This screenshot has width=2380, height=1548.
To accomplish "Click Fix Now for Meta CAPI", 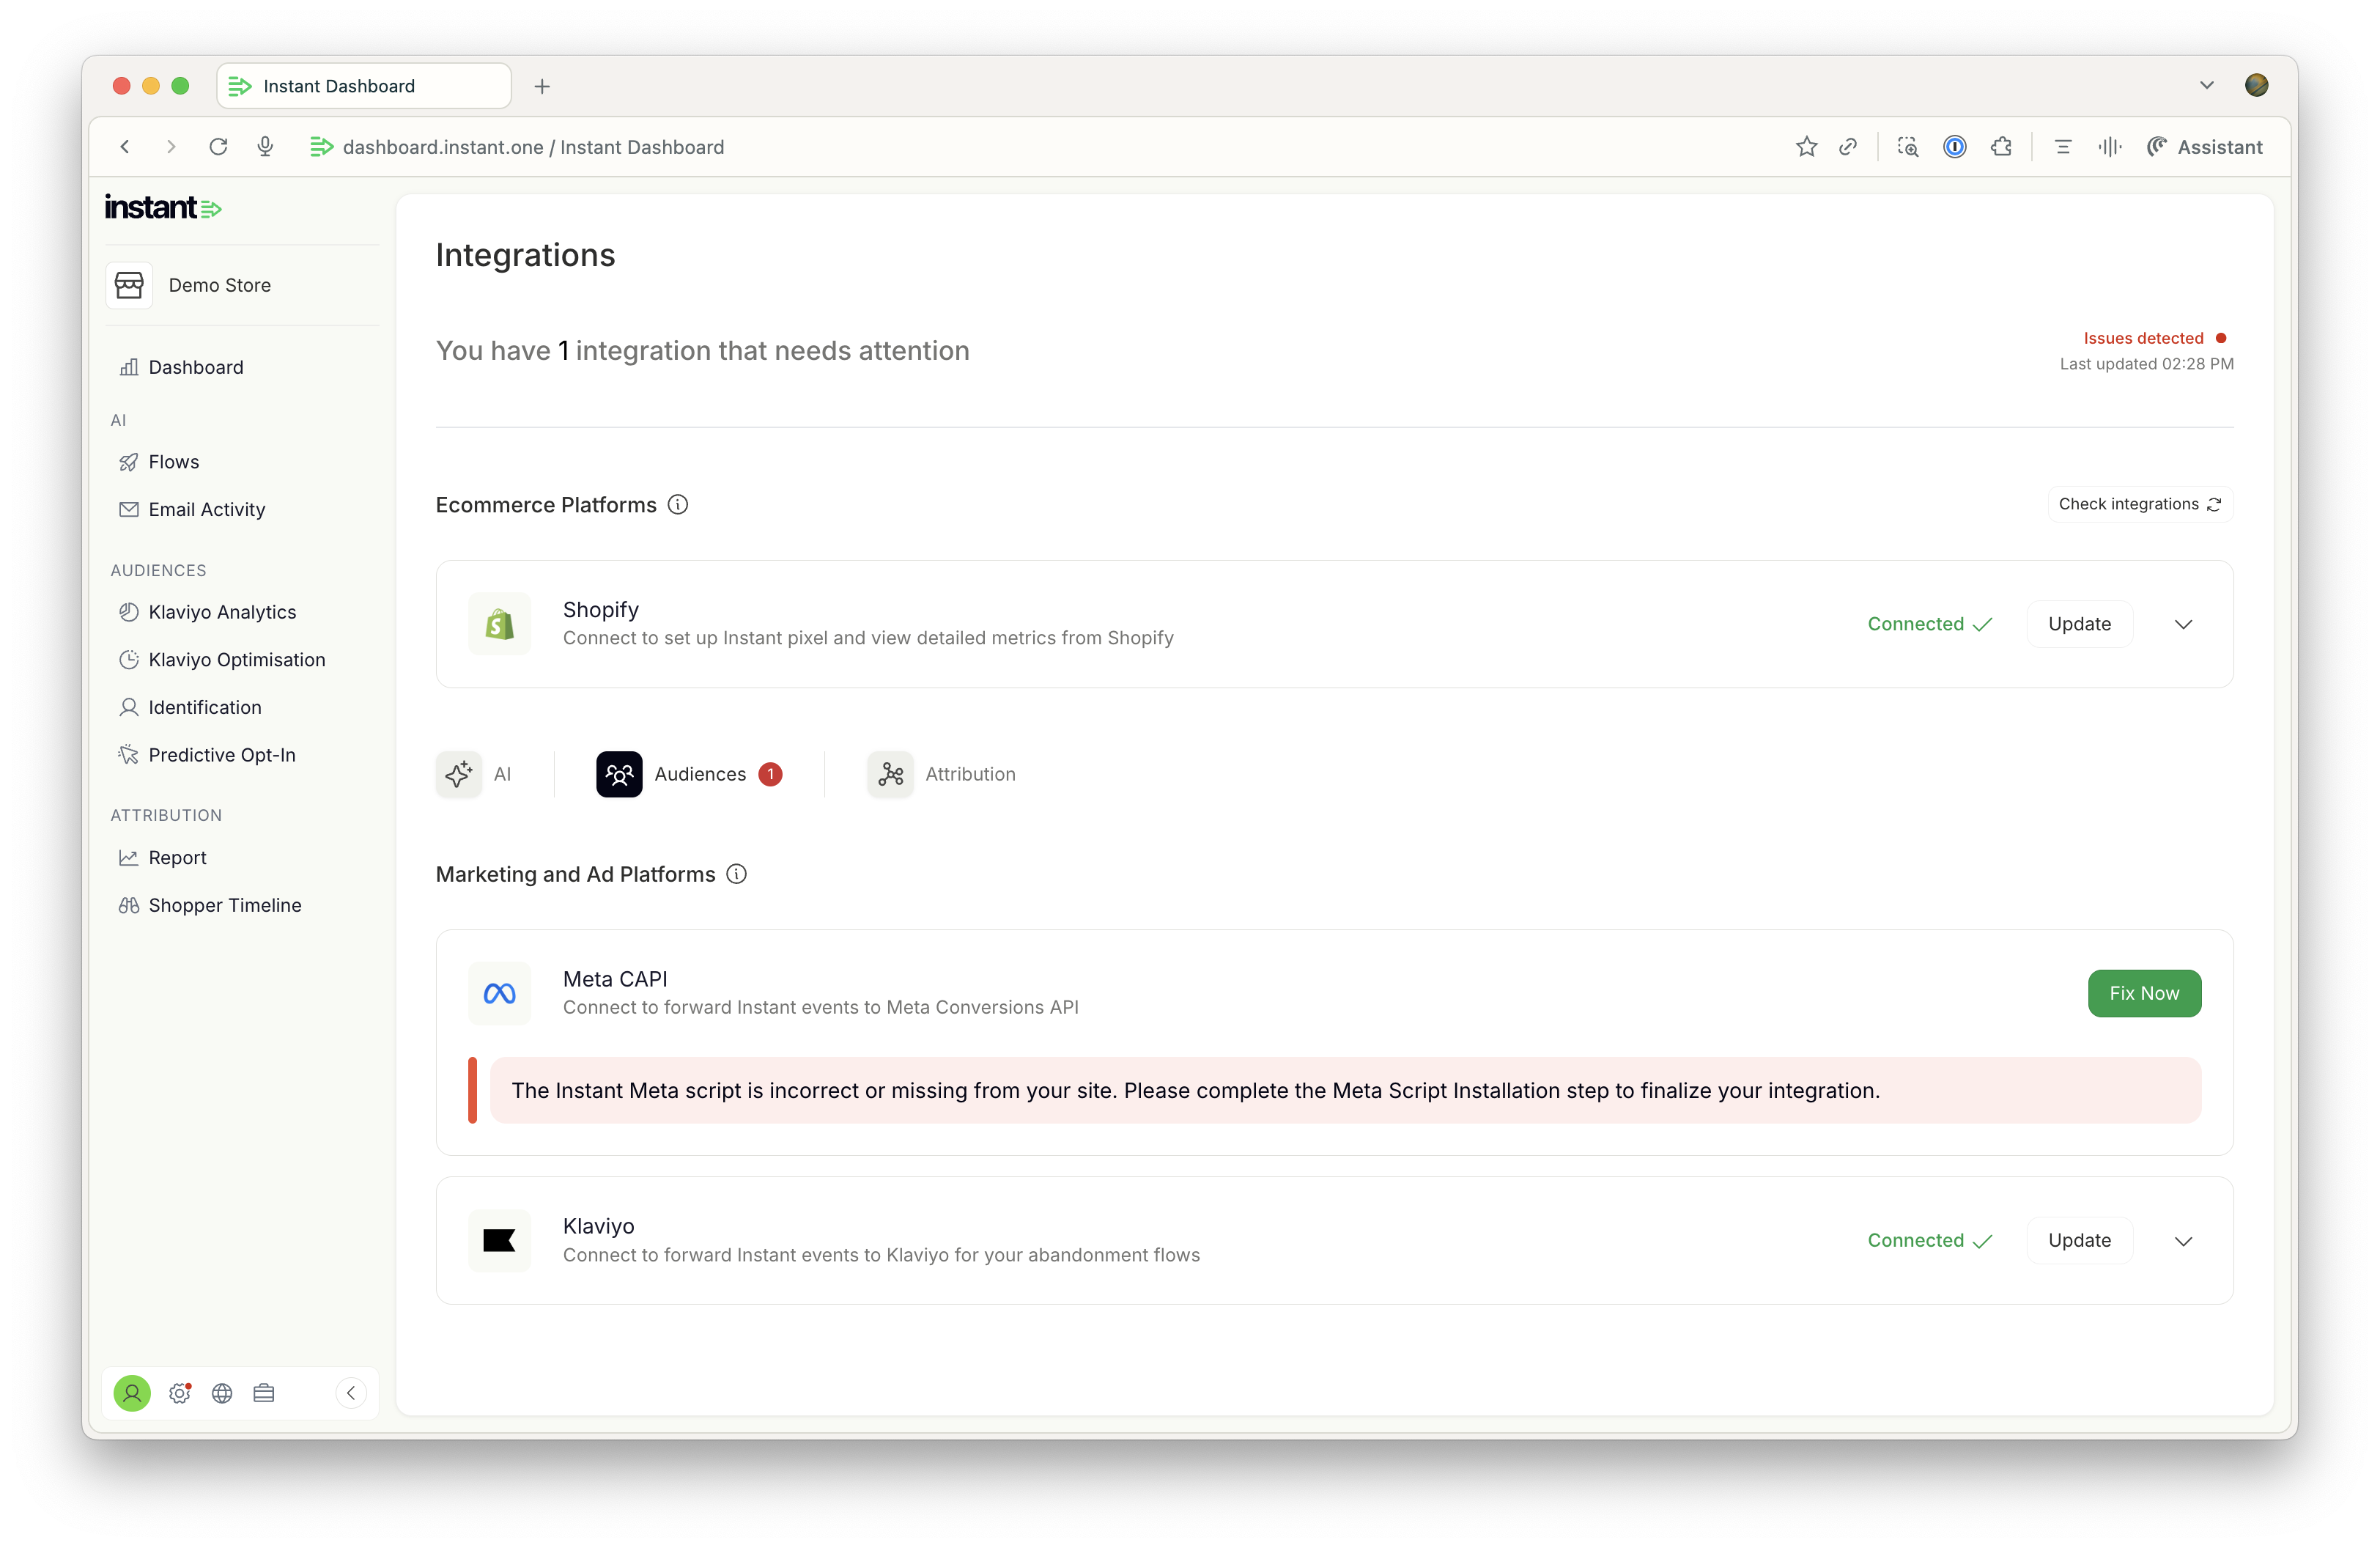I will [x=2144, y=993].
